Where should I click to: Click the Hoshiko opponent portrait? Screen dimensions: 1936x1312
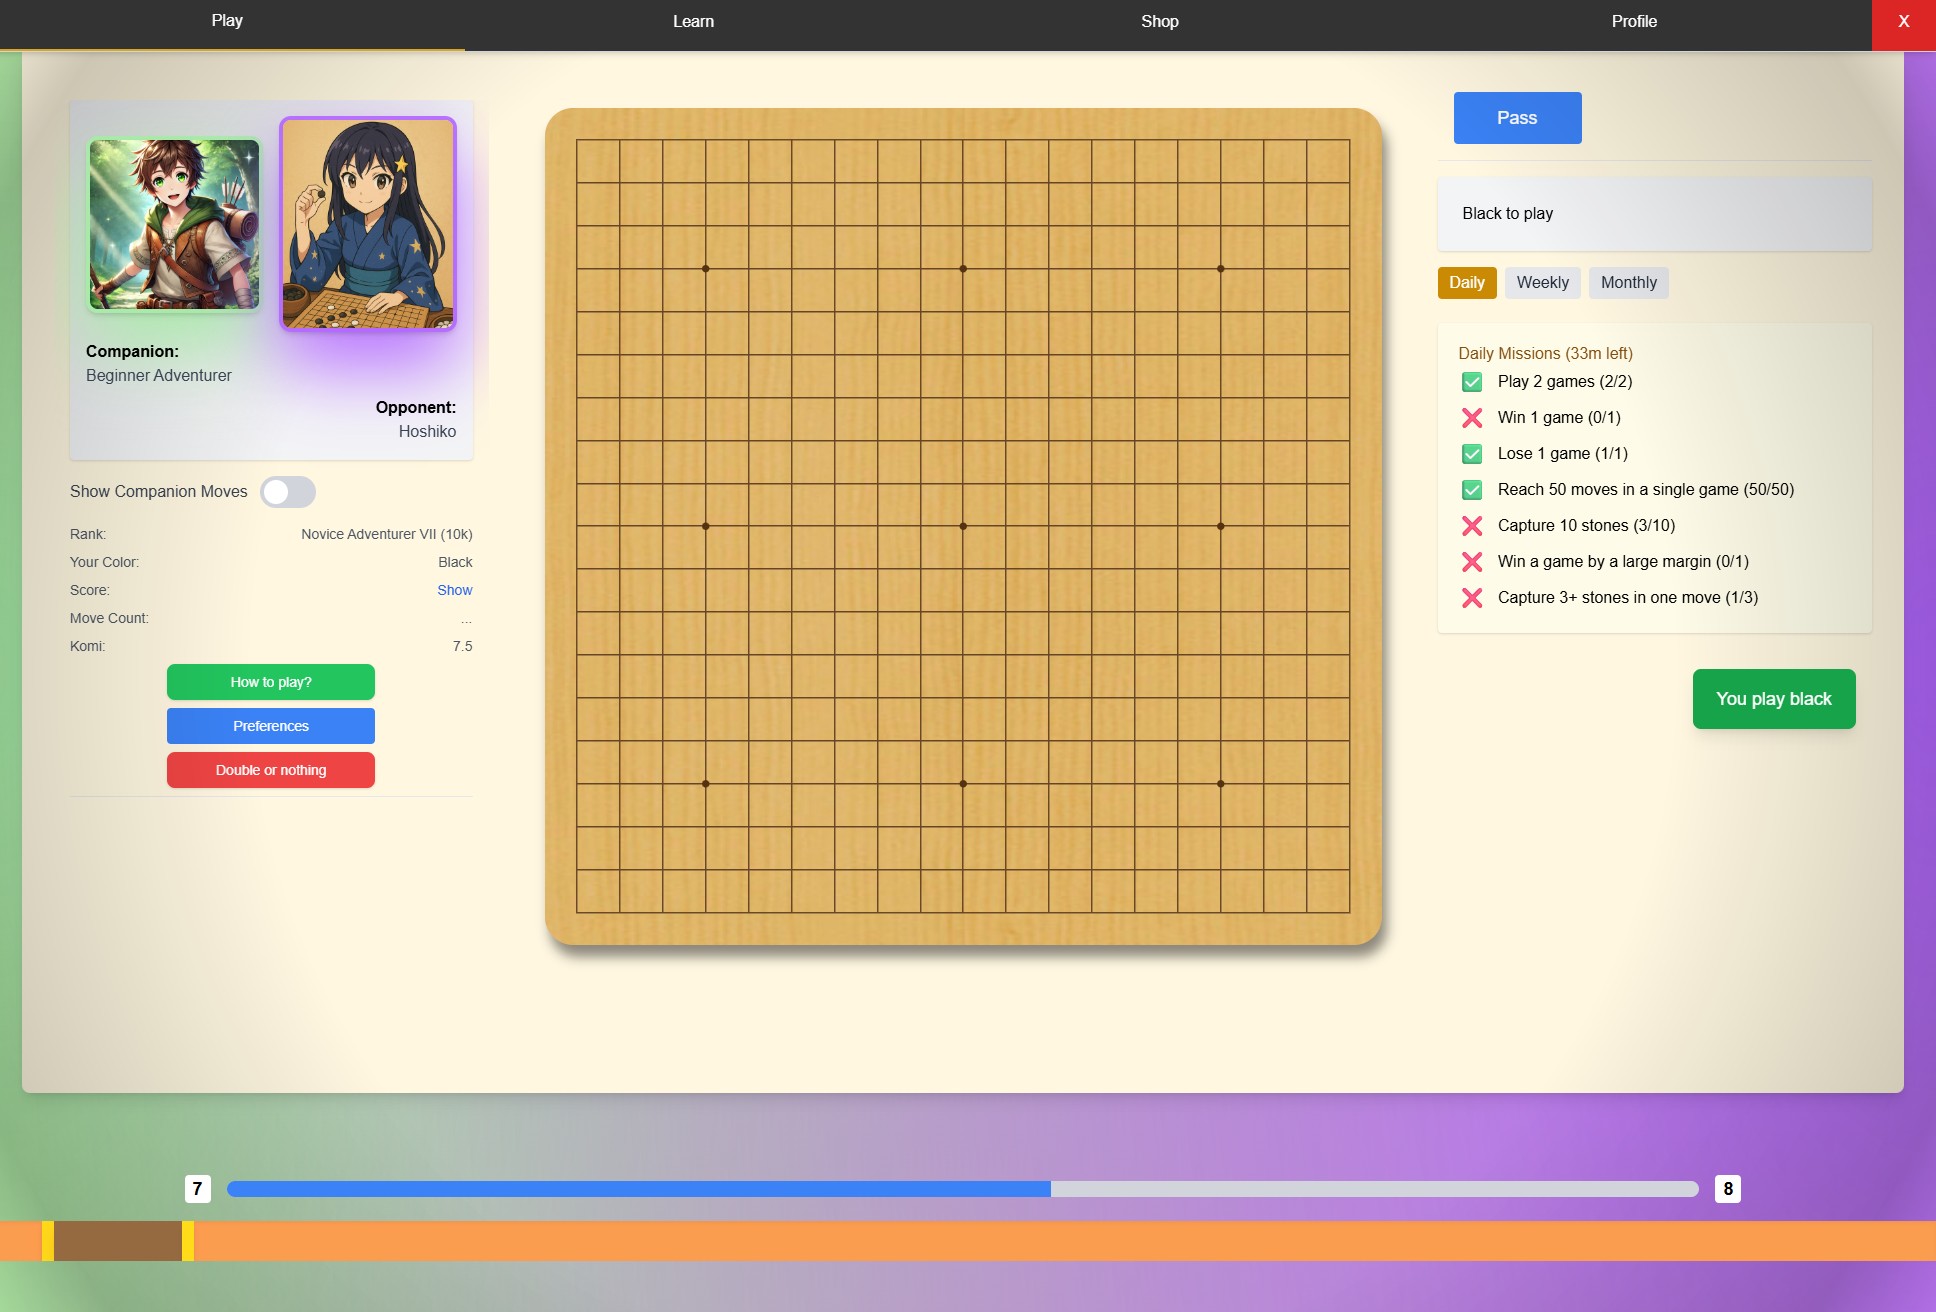click(x=368, y=224)
